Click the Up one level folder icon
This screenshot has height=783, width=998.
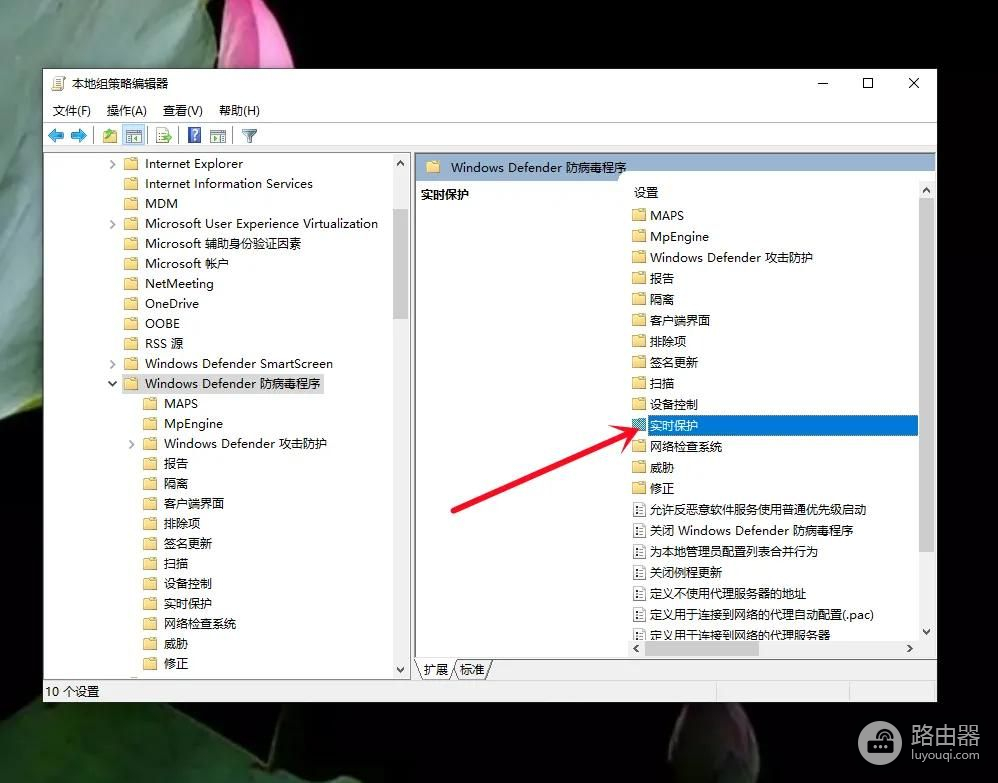pos(110,136)
